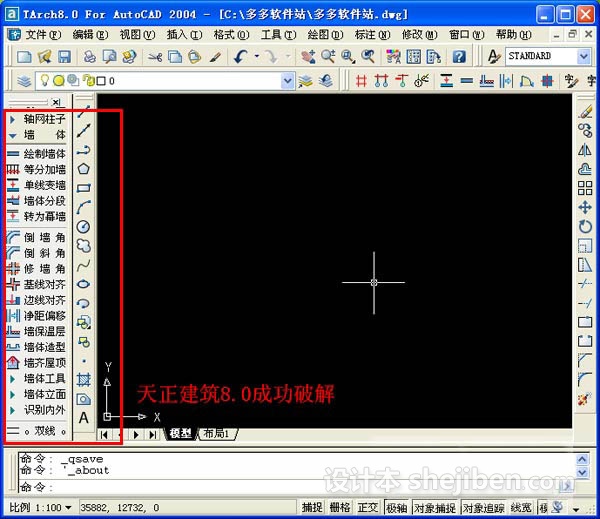Image resolution: width=600 pixels, height=519 pixels.
Task: Click command window scroll up arrow
Action: click(x=582, y=459)
